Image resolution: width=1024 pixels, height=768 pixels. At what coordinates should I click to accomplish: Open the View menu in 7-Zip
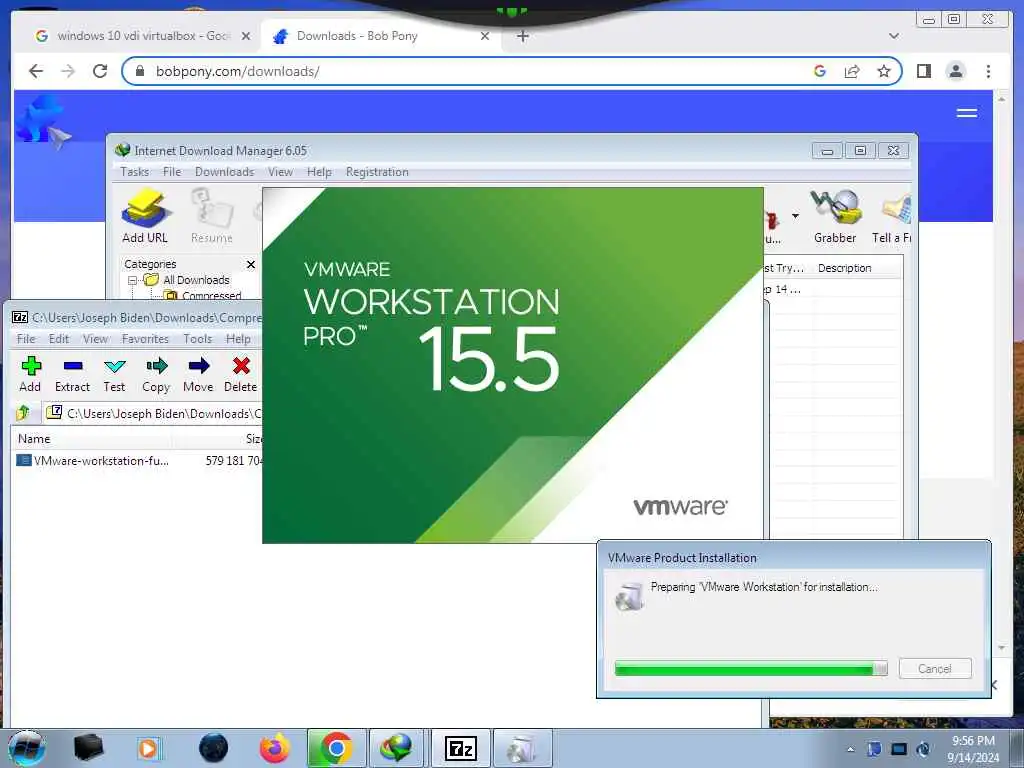click(95, 338)
